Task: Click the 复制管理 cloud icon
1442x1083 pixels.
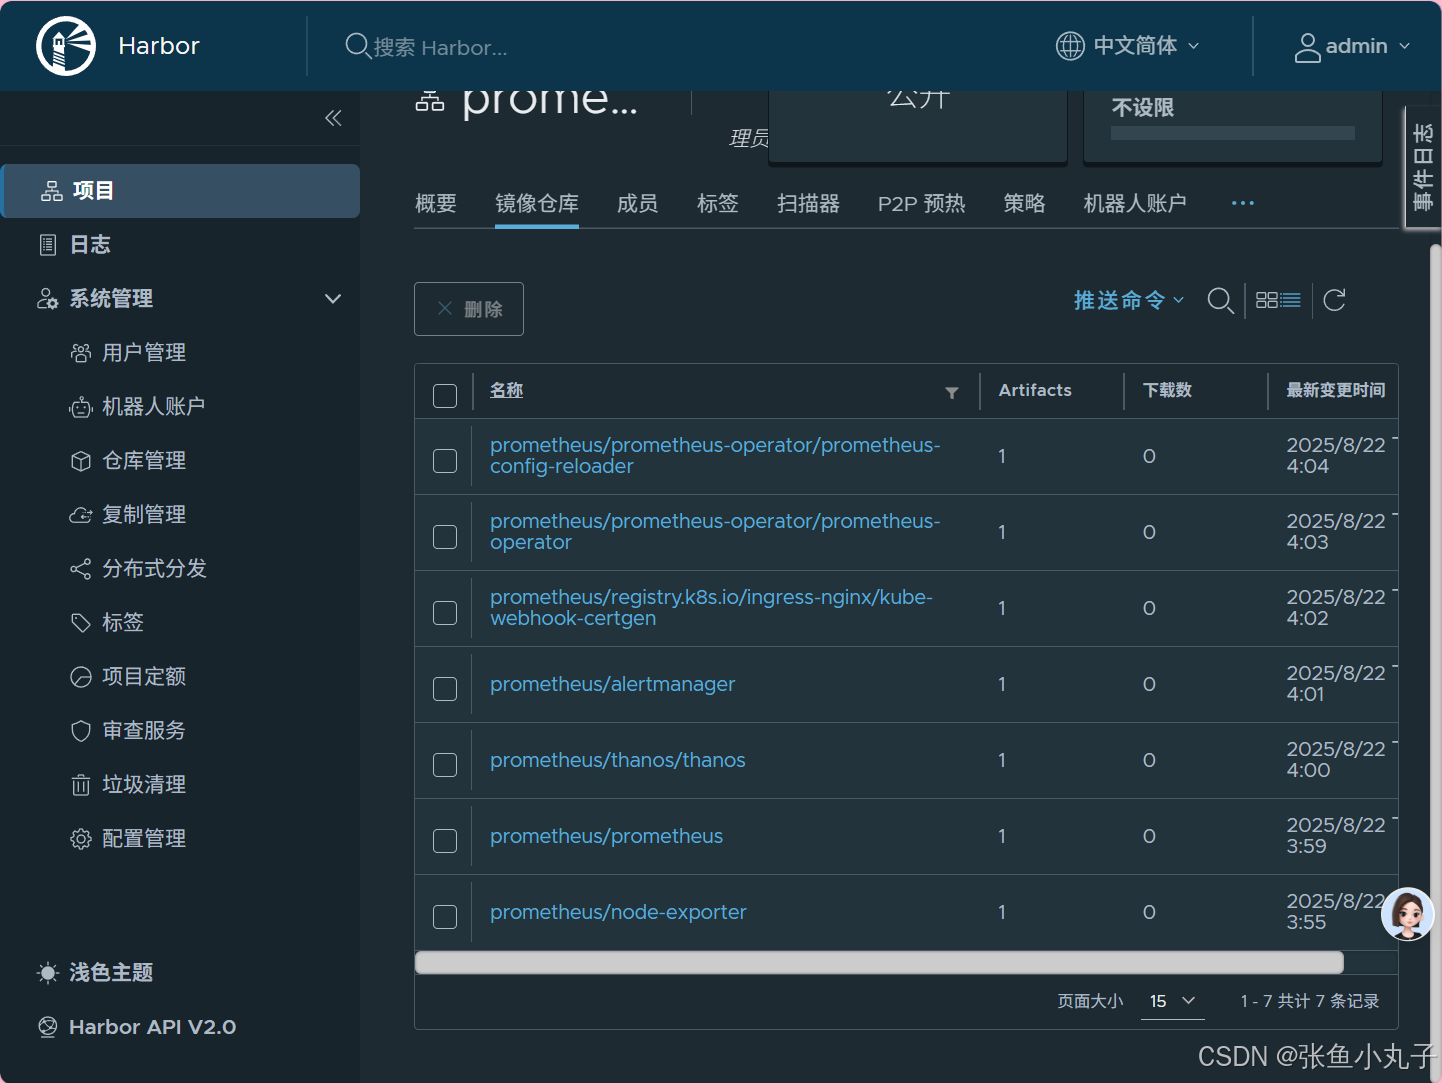Action: pos(81,515)
